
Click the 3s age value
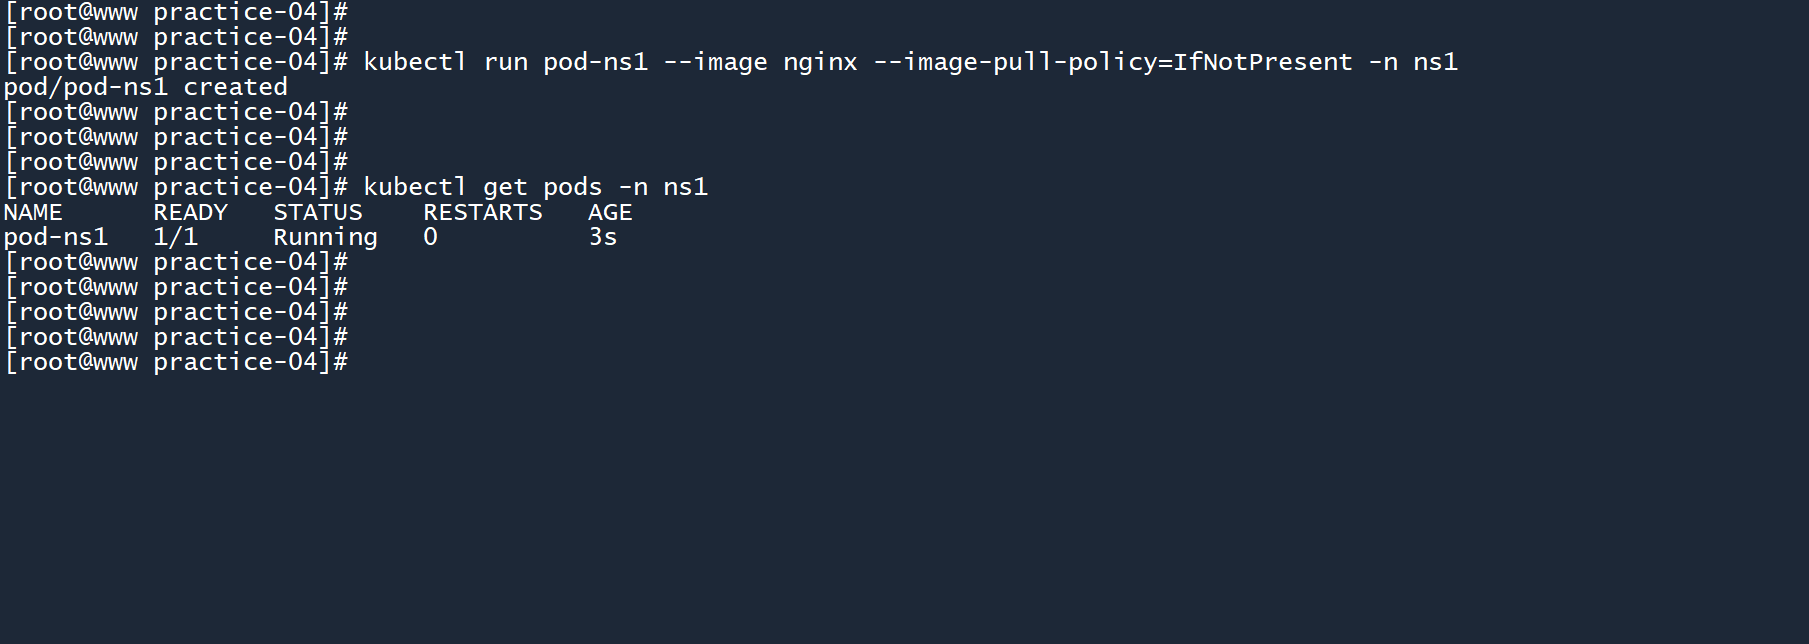click(x=602, y=237)
